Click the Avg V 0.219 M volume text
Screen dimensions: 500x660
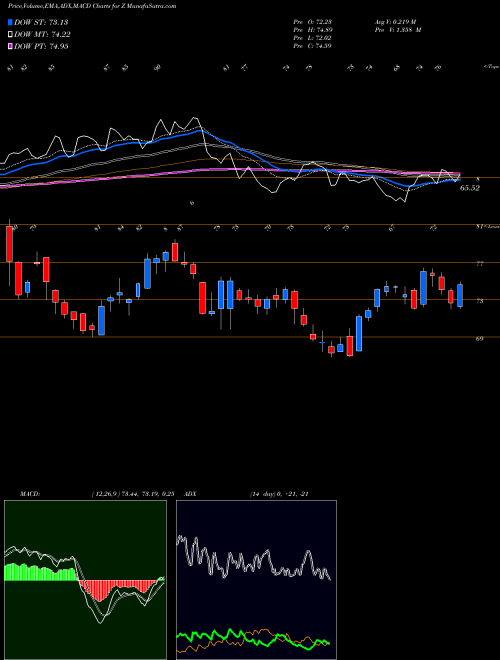(x=395, y=22)
